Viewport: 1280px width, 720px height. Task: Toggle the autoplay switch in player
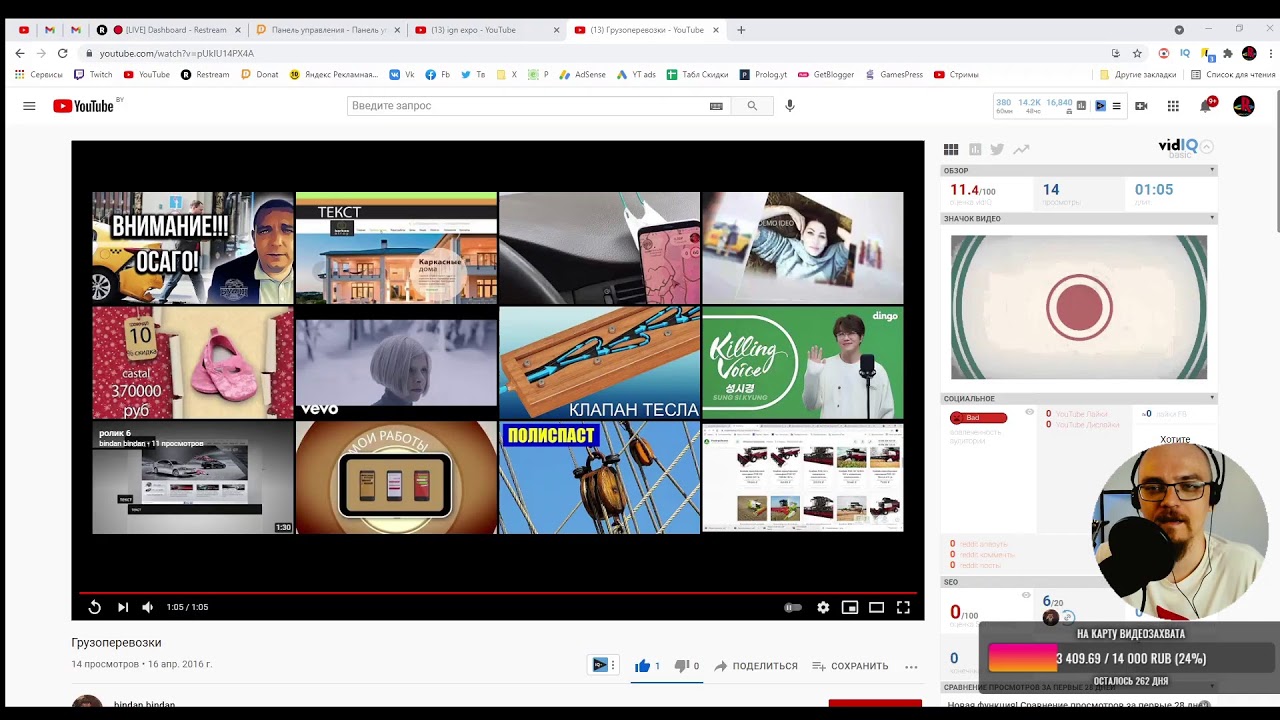793,607
